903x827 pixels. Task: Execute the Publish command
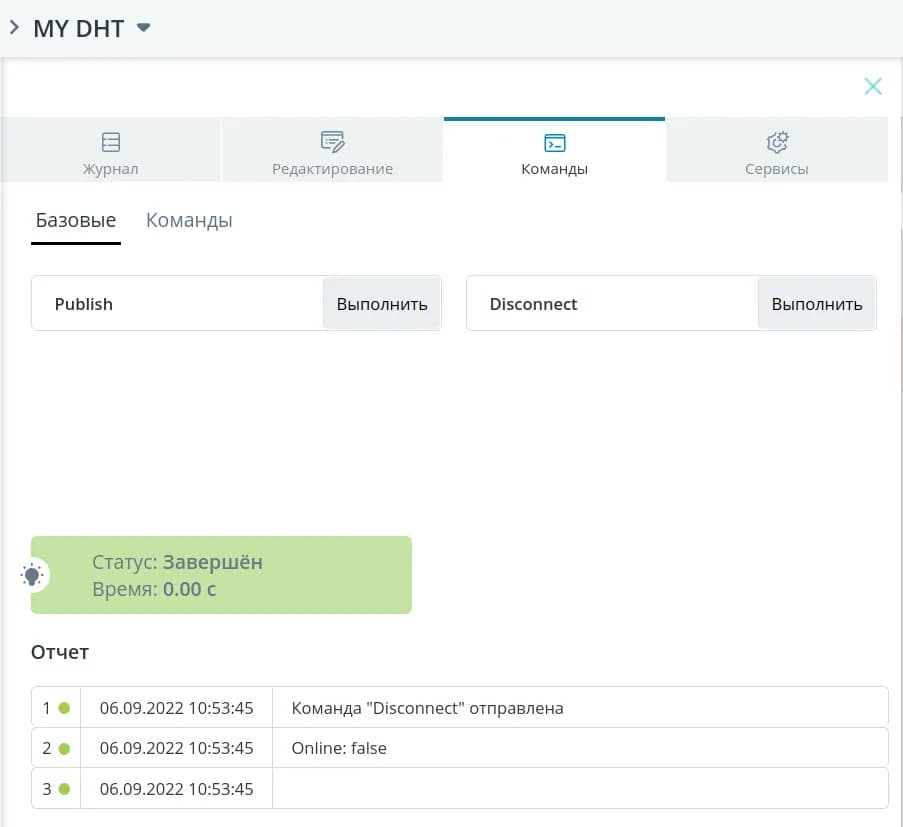click(381, 304)
